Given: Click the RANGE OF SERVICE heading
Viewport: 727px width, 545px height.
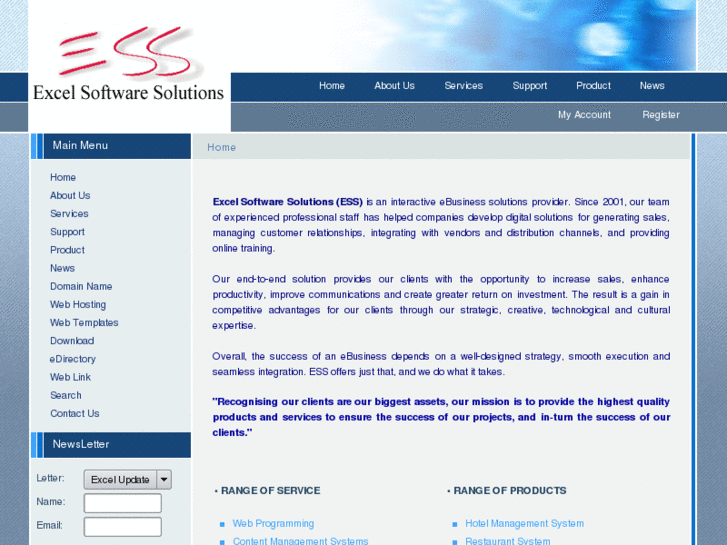Looking at the screenshot, I should (270, 491).
